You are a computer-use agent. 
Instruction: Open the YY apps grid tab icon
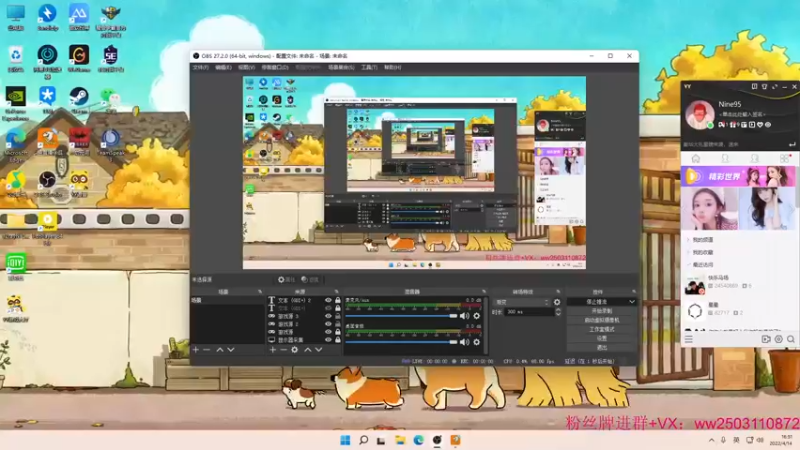784,159
